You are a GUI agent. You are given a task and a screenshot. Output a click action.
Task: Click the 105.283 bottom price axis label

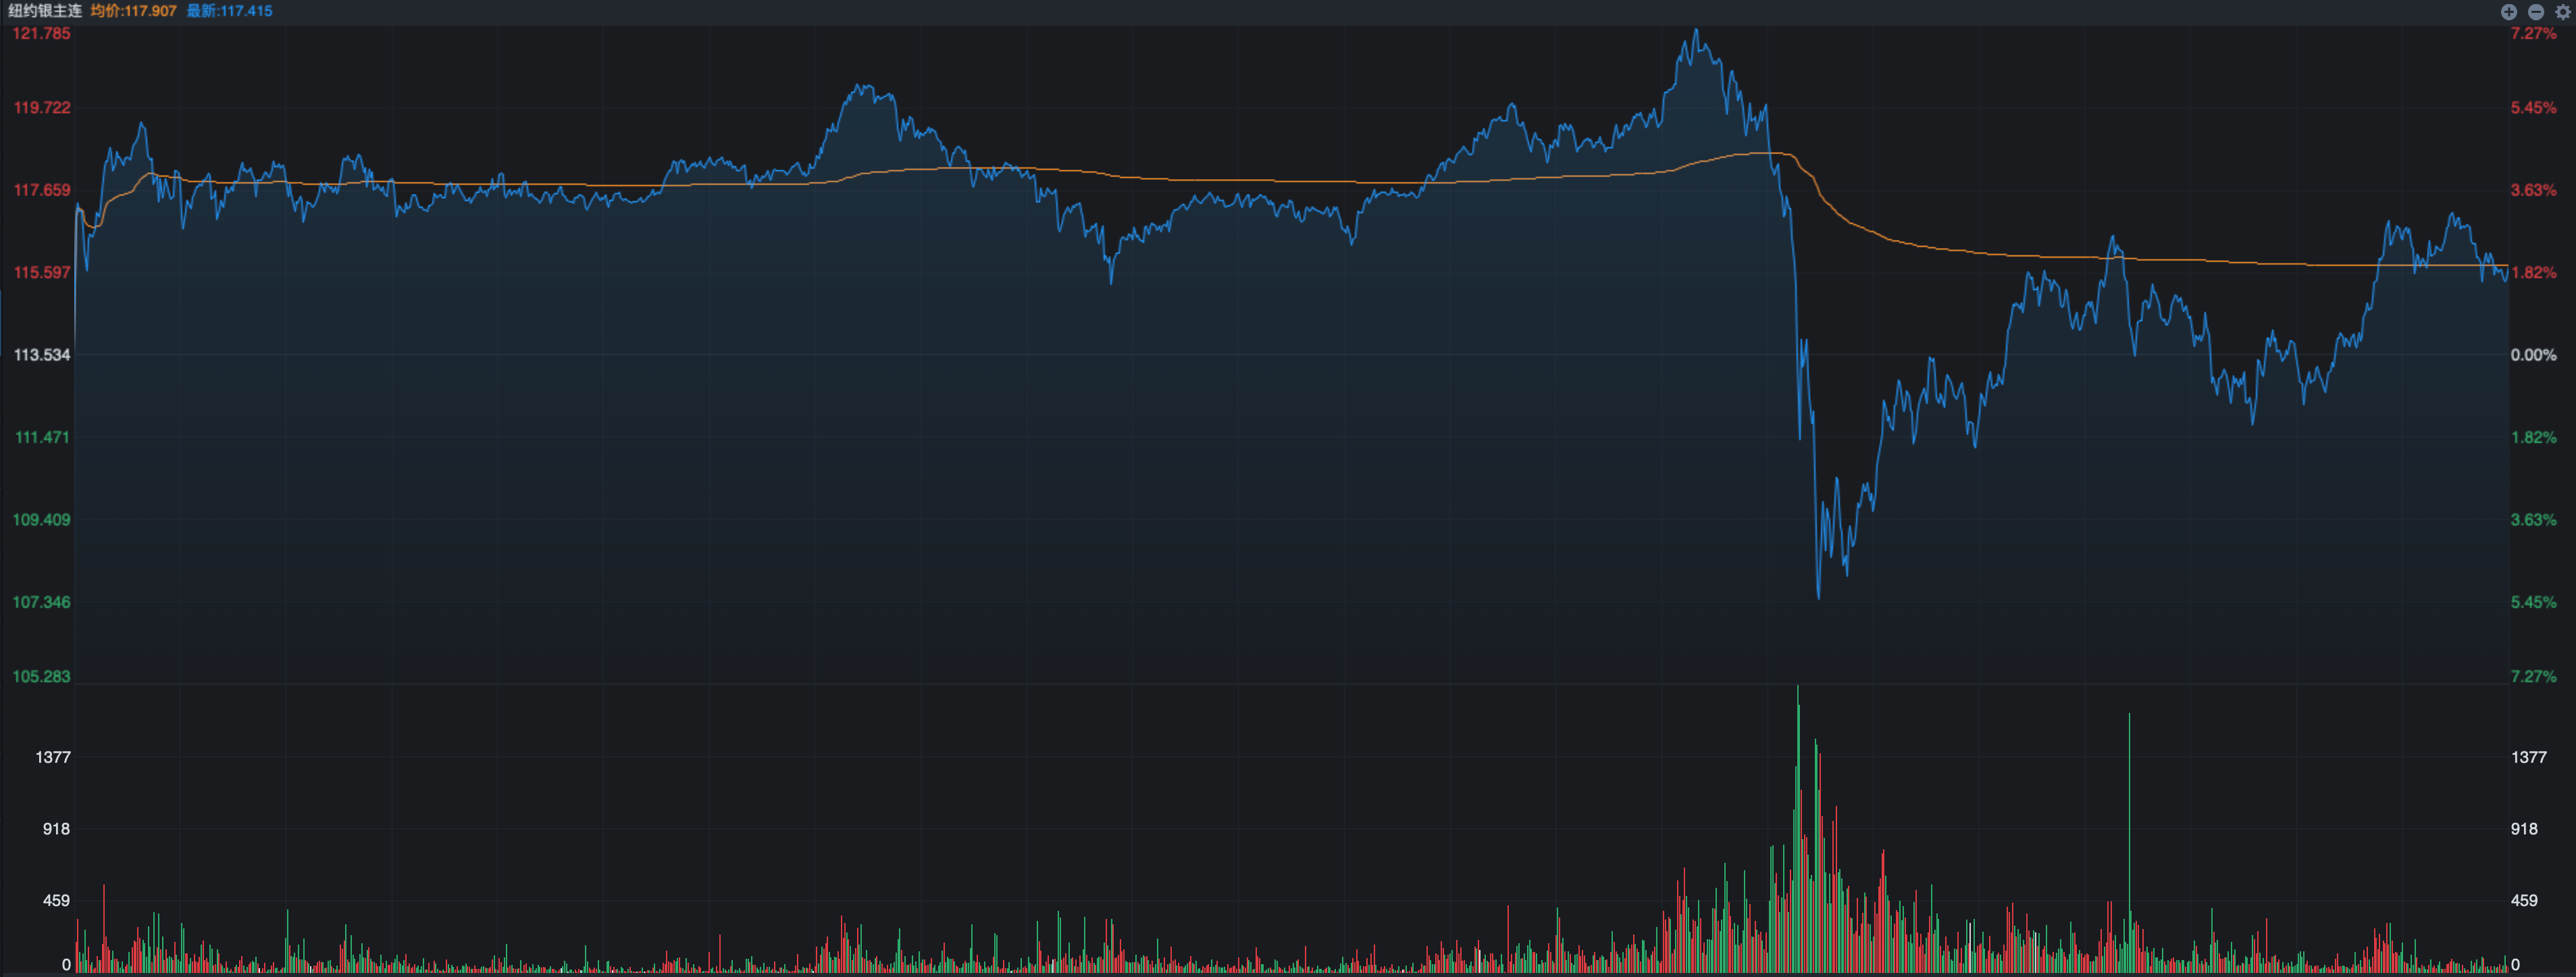[x=41, y=677]
